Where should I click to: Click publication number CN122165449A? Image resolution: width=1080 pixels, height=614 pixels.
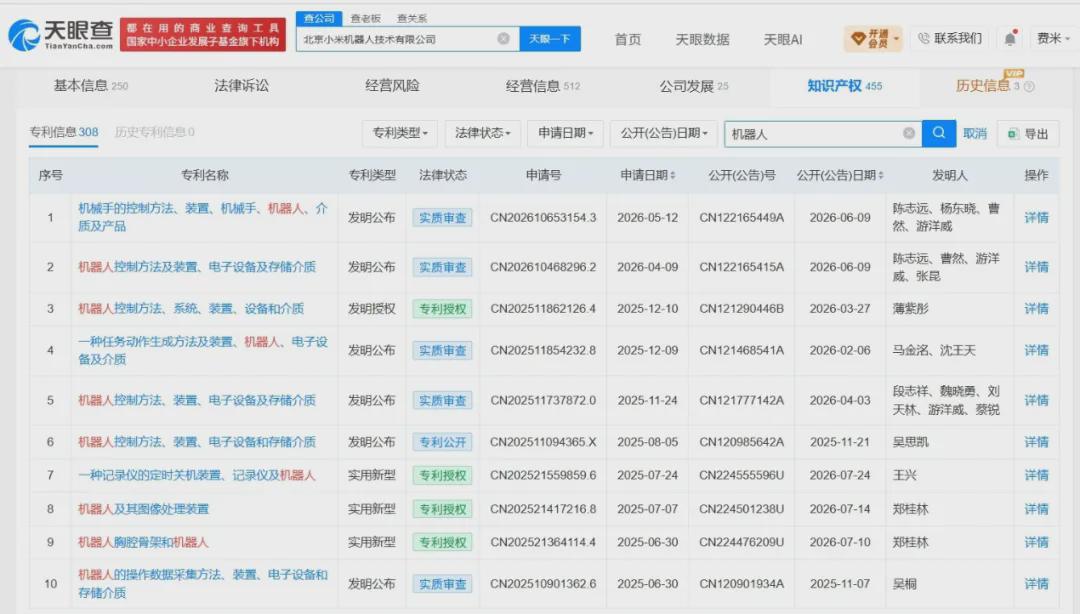point(741,217)
